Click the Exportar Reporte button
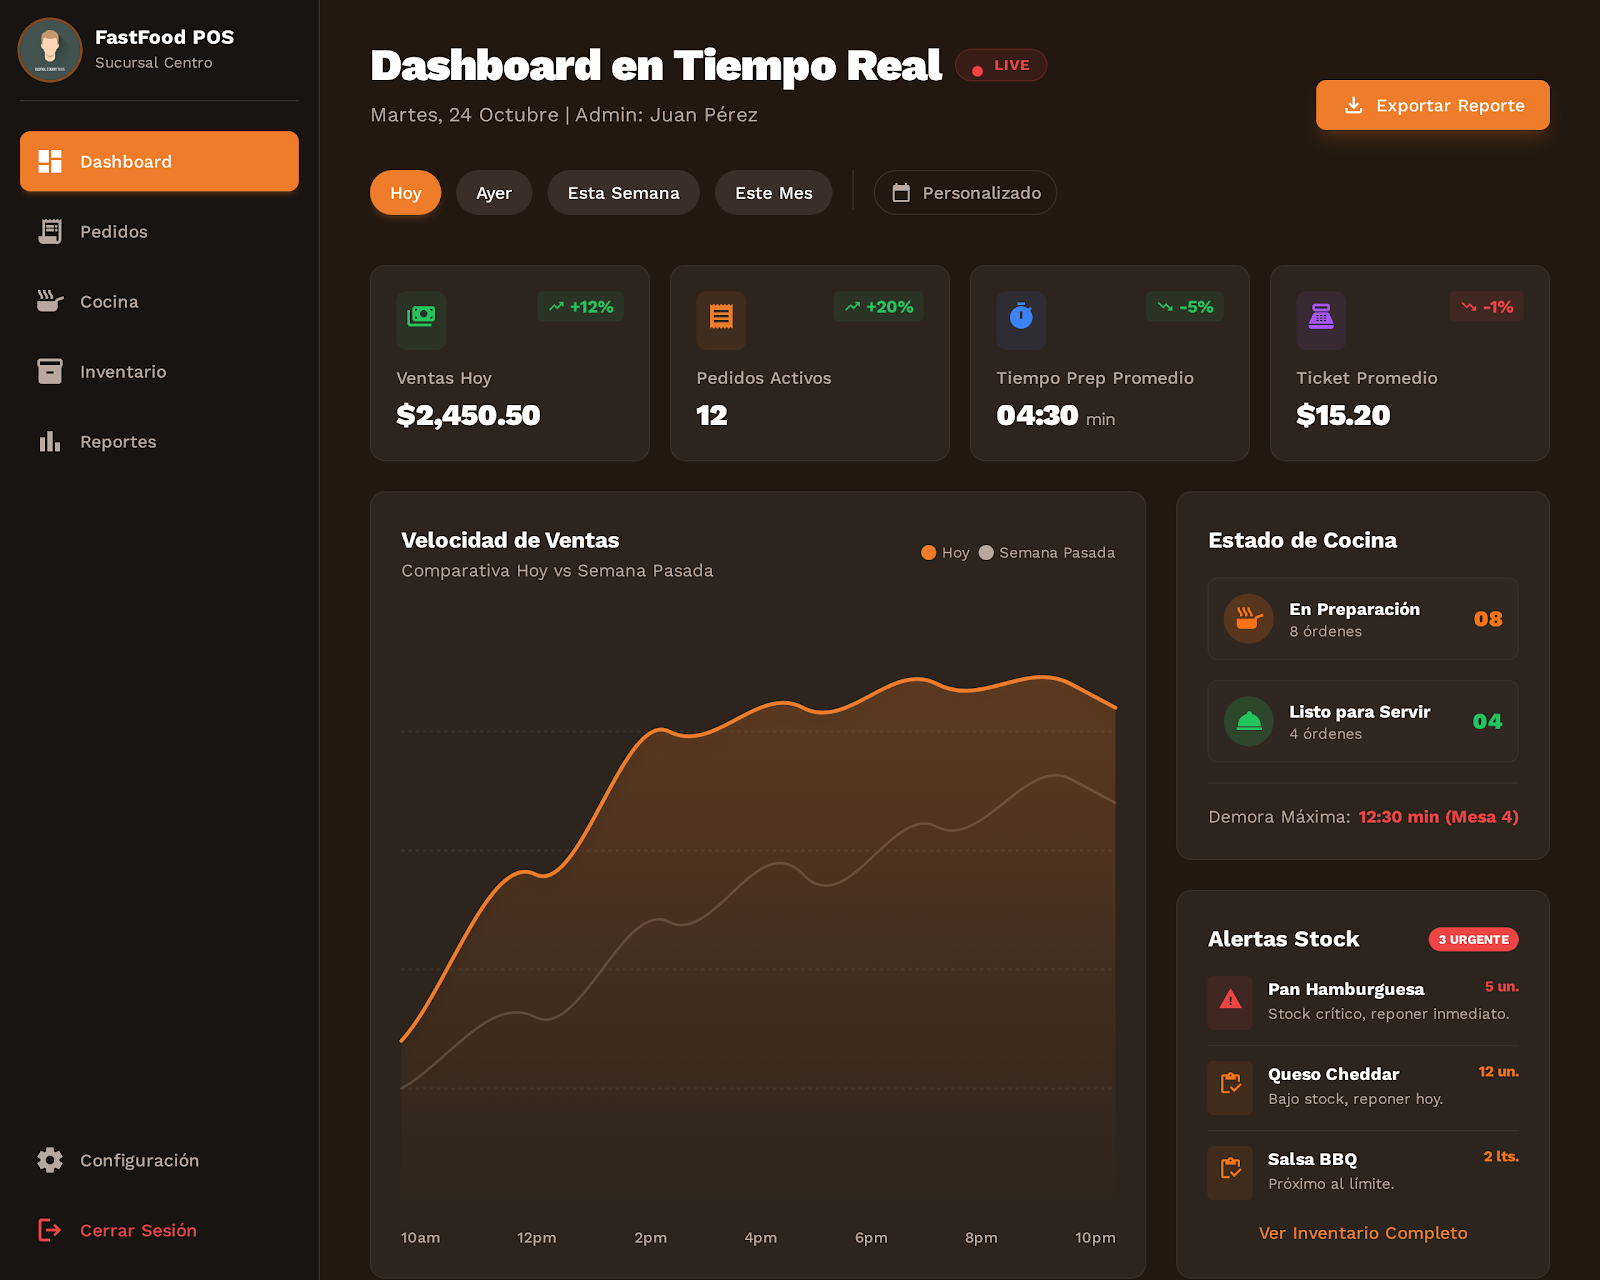The image size is (1600, 1280). (x=1432, y=105)
